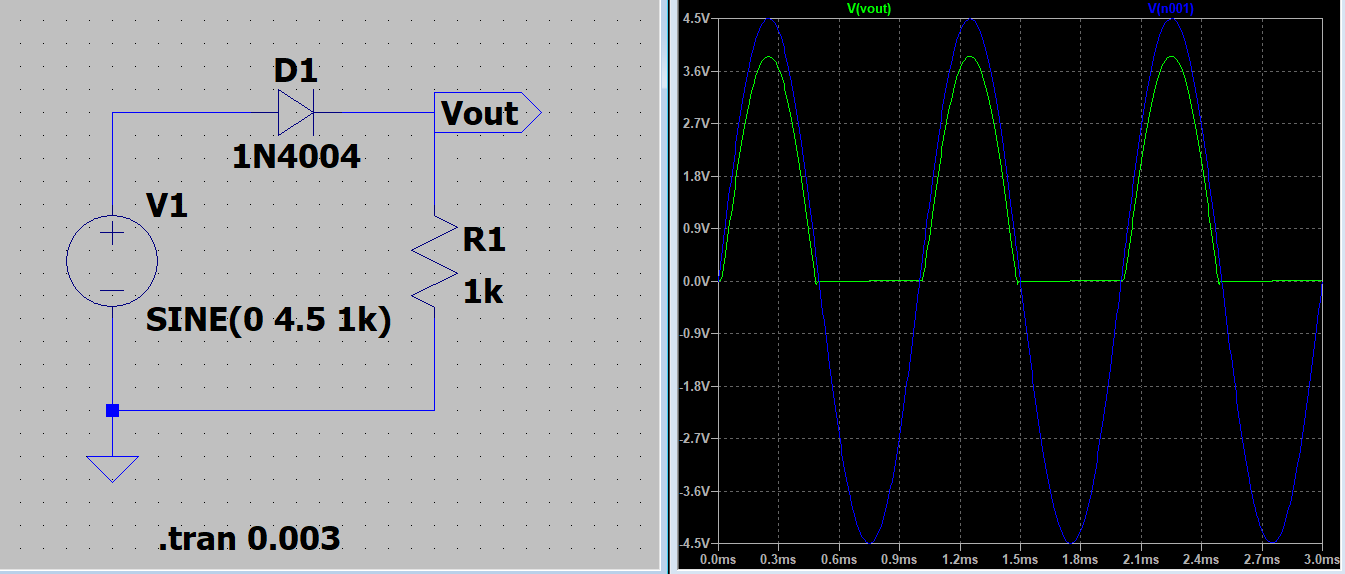Select the Vout net label flag
The image size is (1345, 574).
coord(488,113)
